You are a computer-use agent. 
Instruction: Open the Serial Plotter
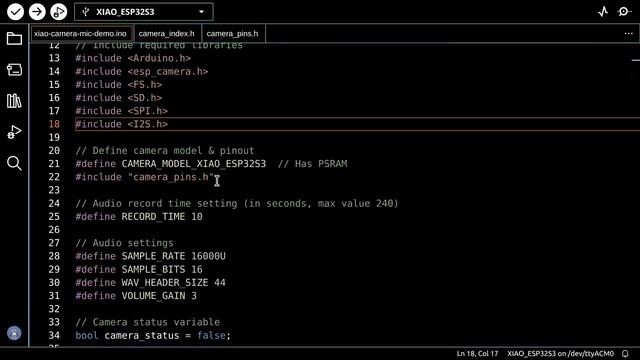pos(603,12)
